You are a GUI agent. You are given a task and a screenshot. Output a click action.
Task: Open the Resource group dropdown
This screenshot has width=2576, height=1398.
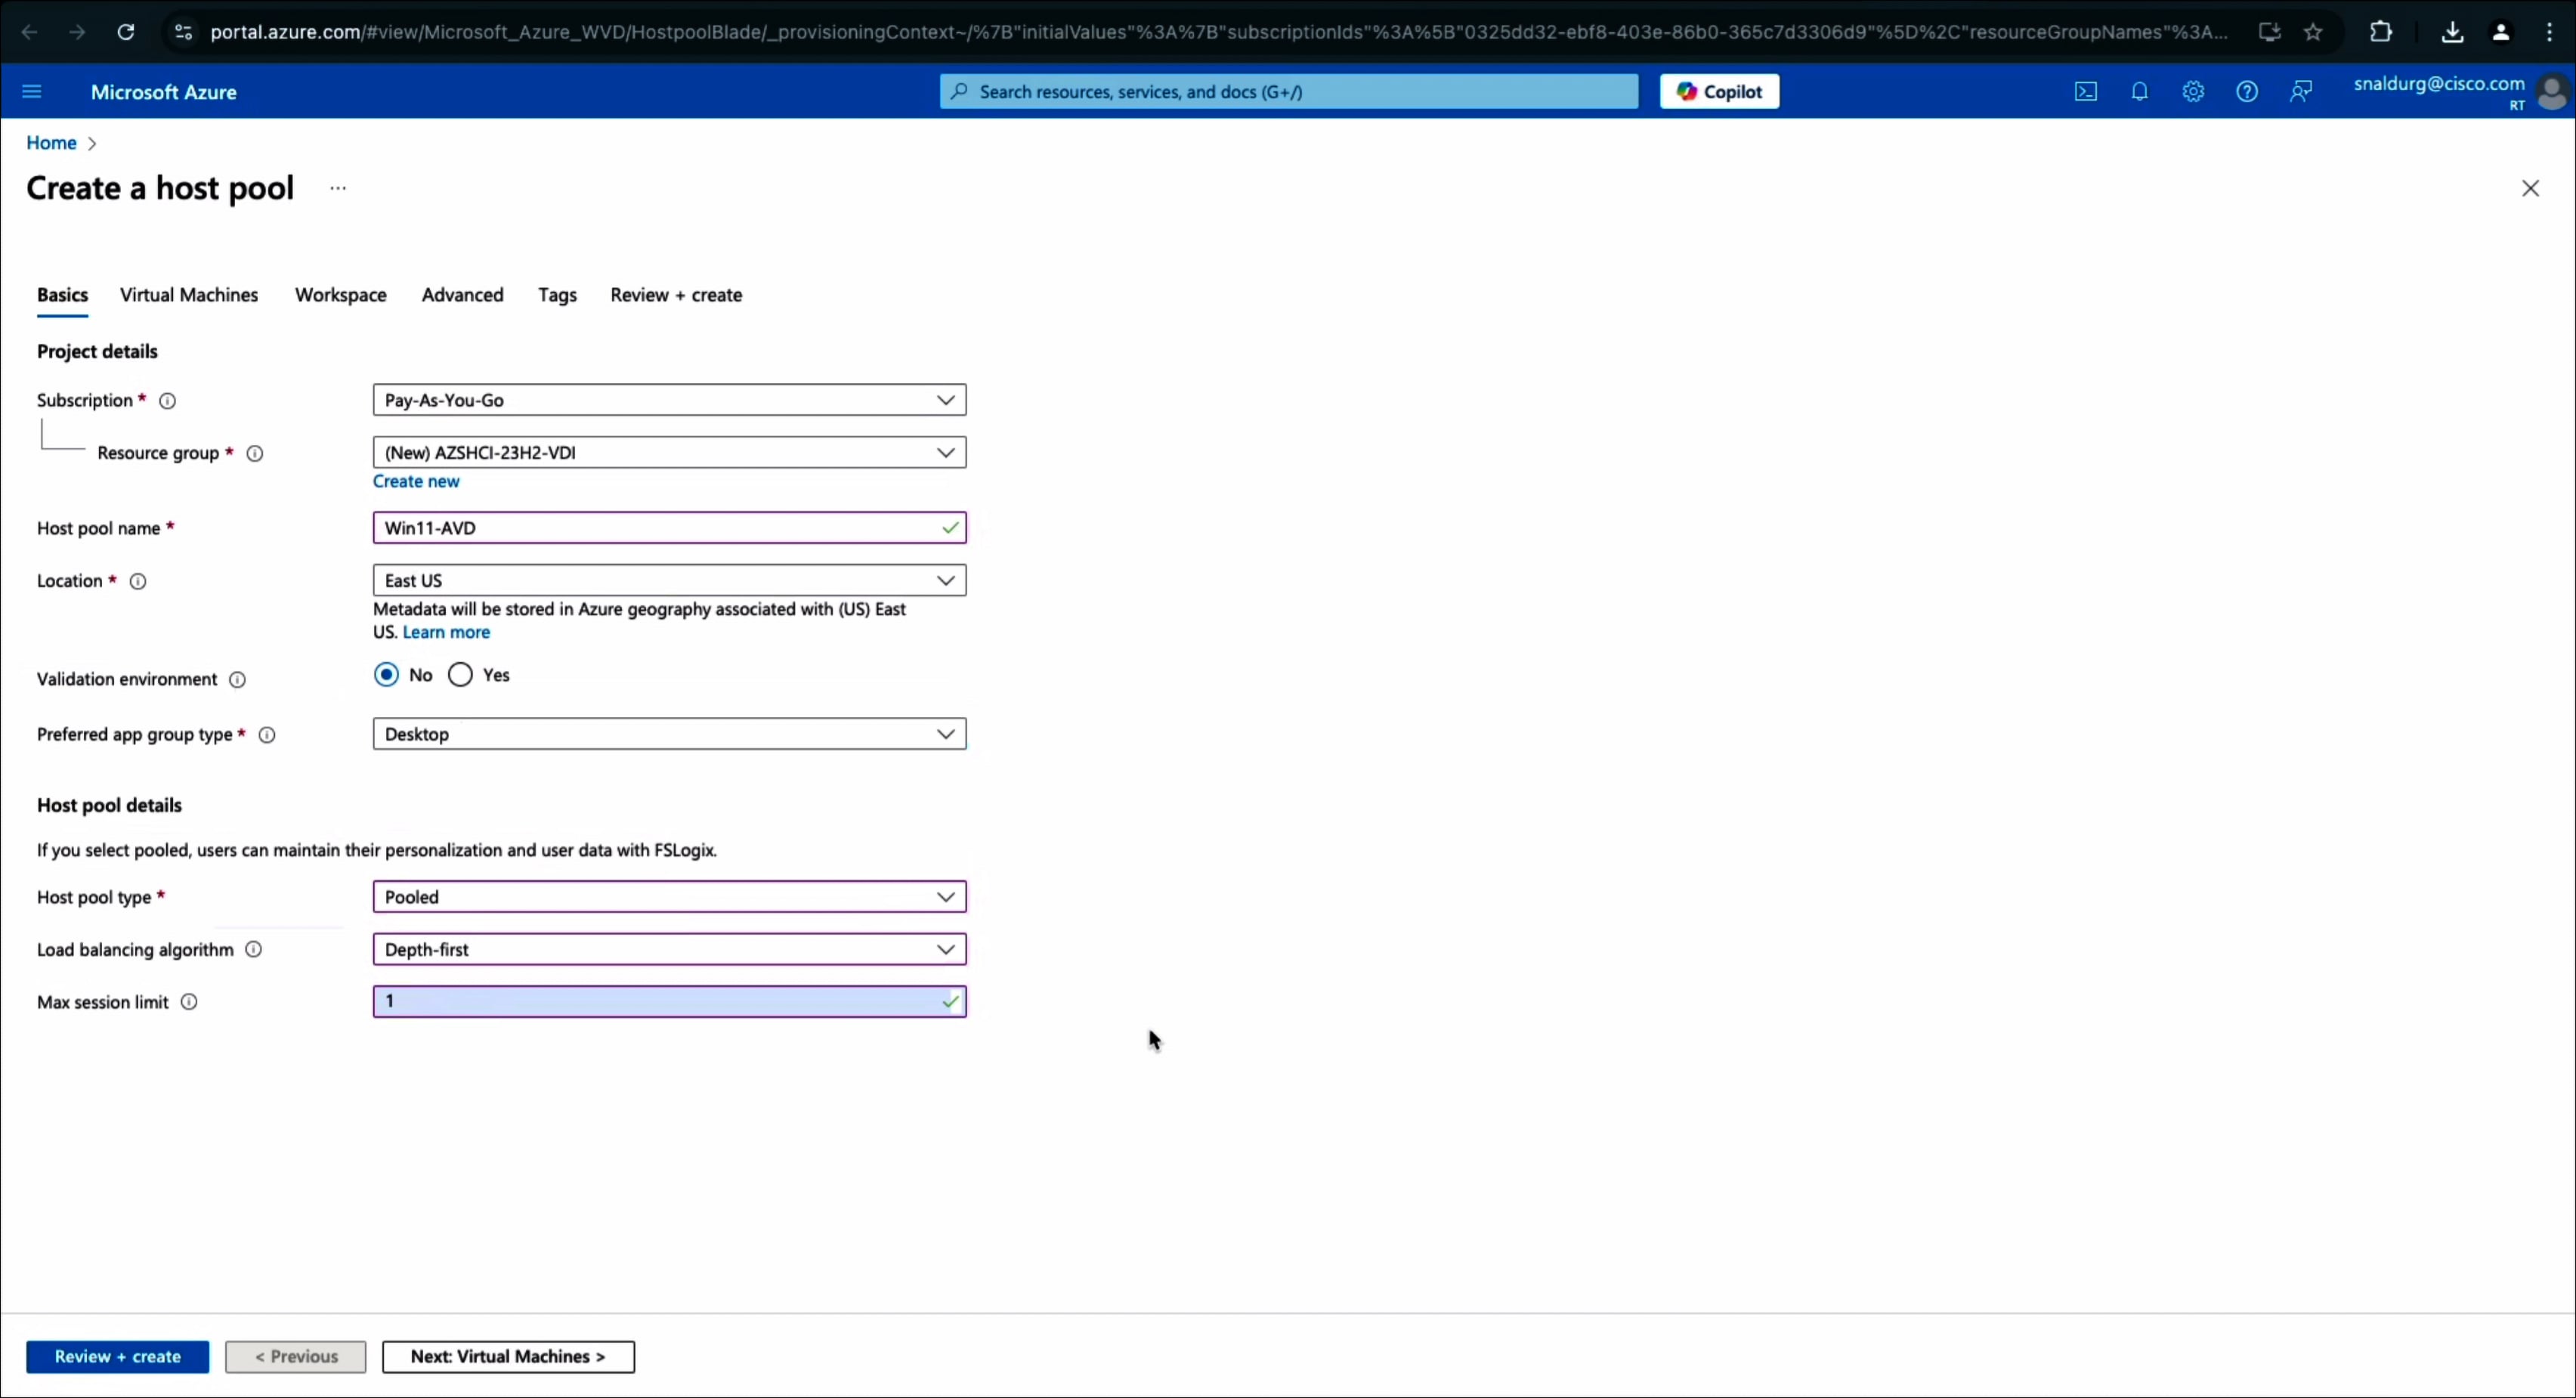pyautogui.click(x=669, y=452)
